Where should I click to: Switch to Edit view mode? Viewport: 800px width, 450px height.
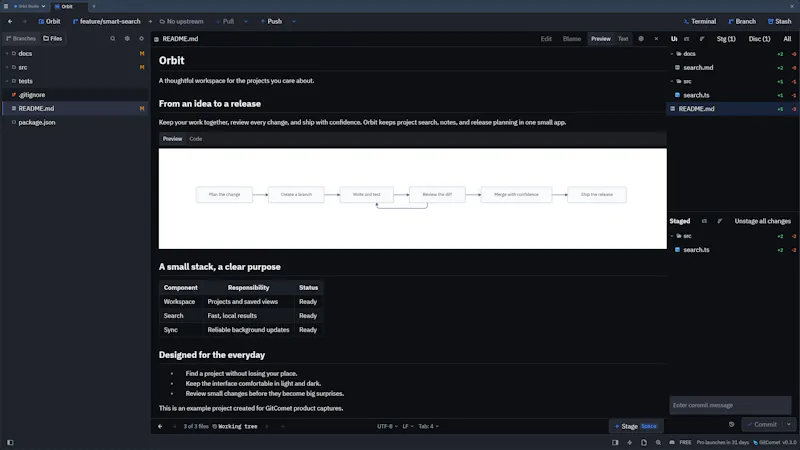click(x=546, y=39)
